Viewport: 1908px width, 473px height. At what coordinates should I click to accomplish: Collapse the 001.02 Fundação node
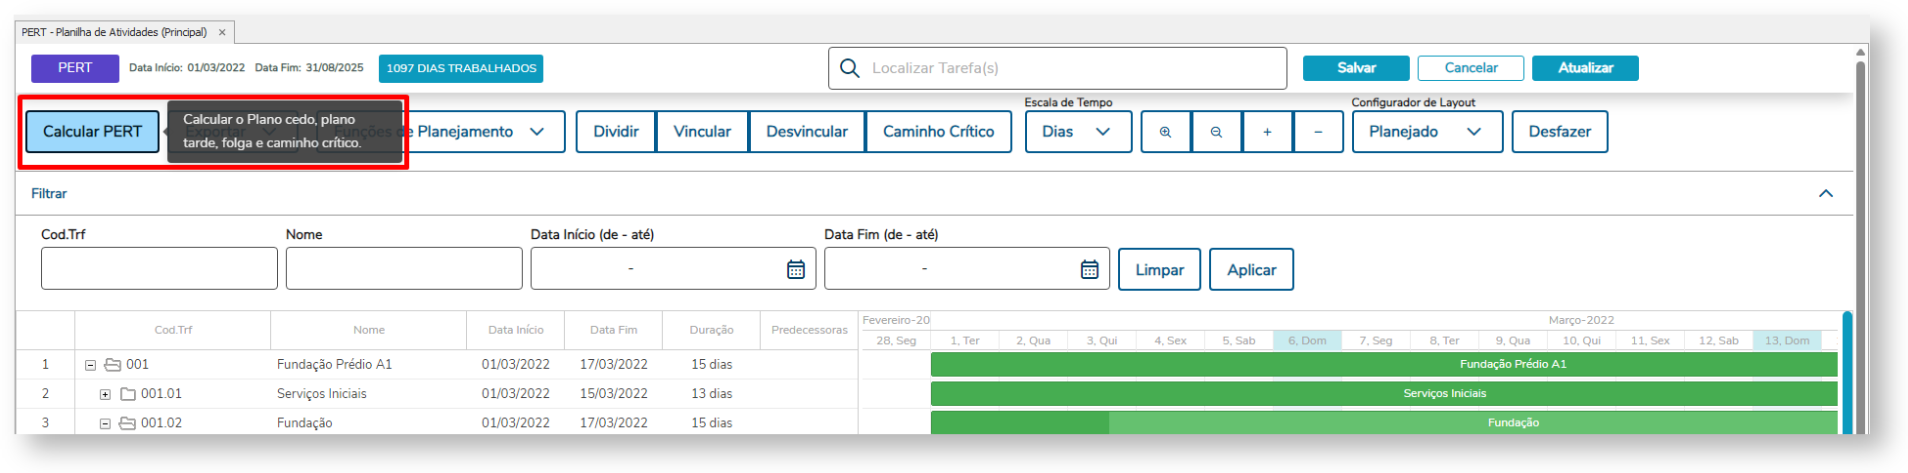105,423
